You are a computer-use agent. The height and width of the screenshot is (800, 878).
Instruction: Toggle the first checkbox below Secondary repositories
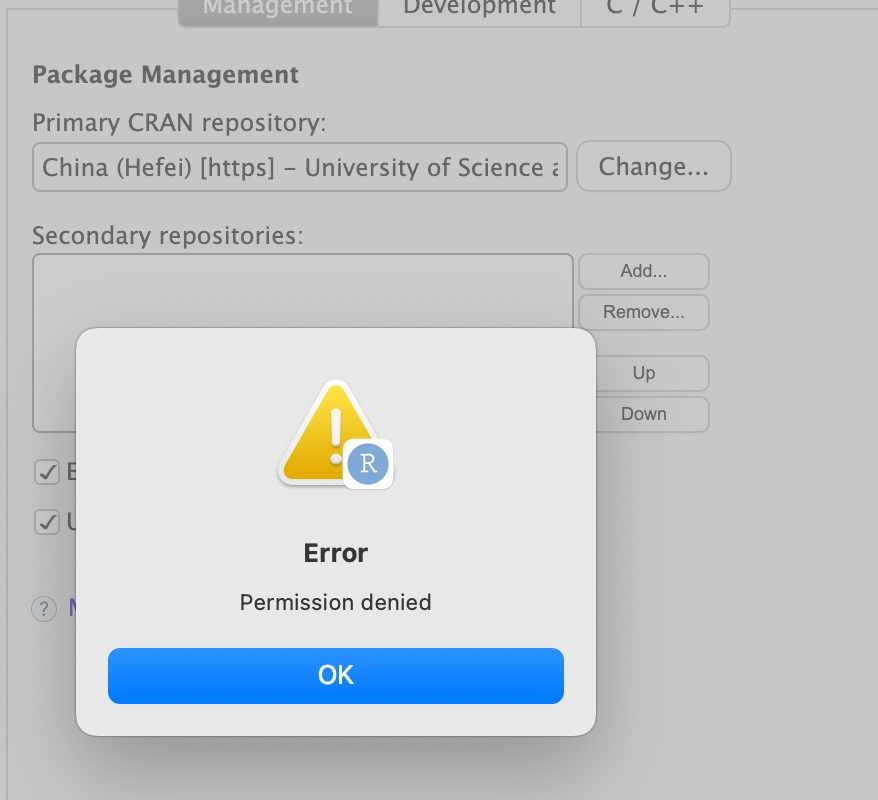pos(46,472)
